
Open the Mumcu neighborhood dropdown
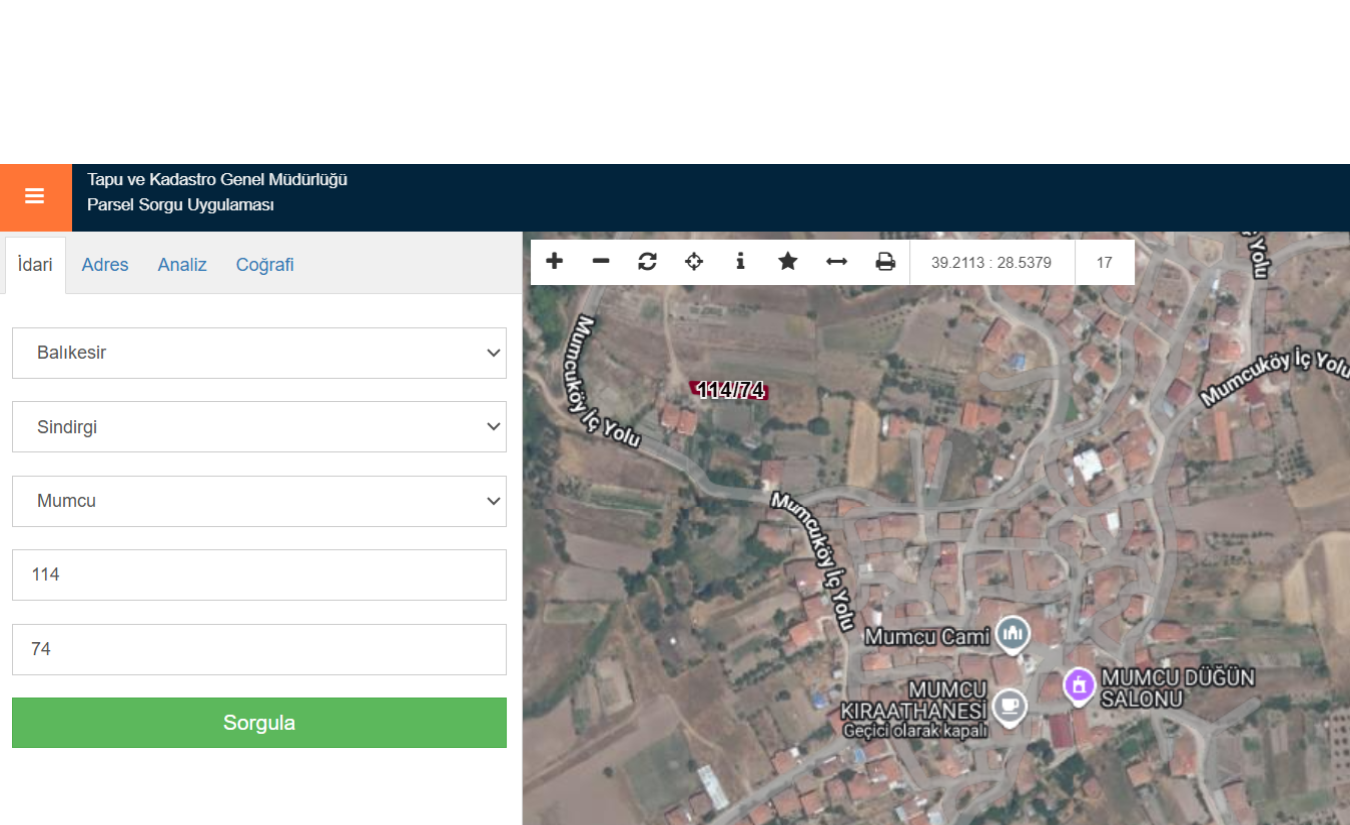point(259,501)
